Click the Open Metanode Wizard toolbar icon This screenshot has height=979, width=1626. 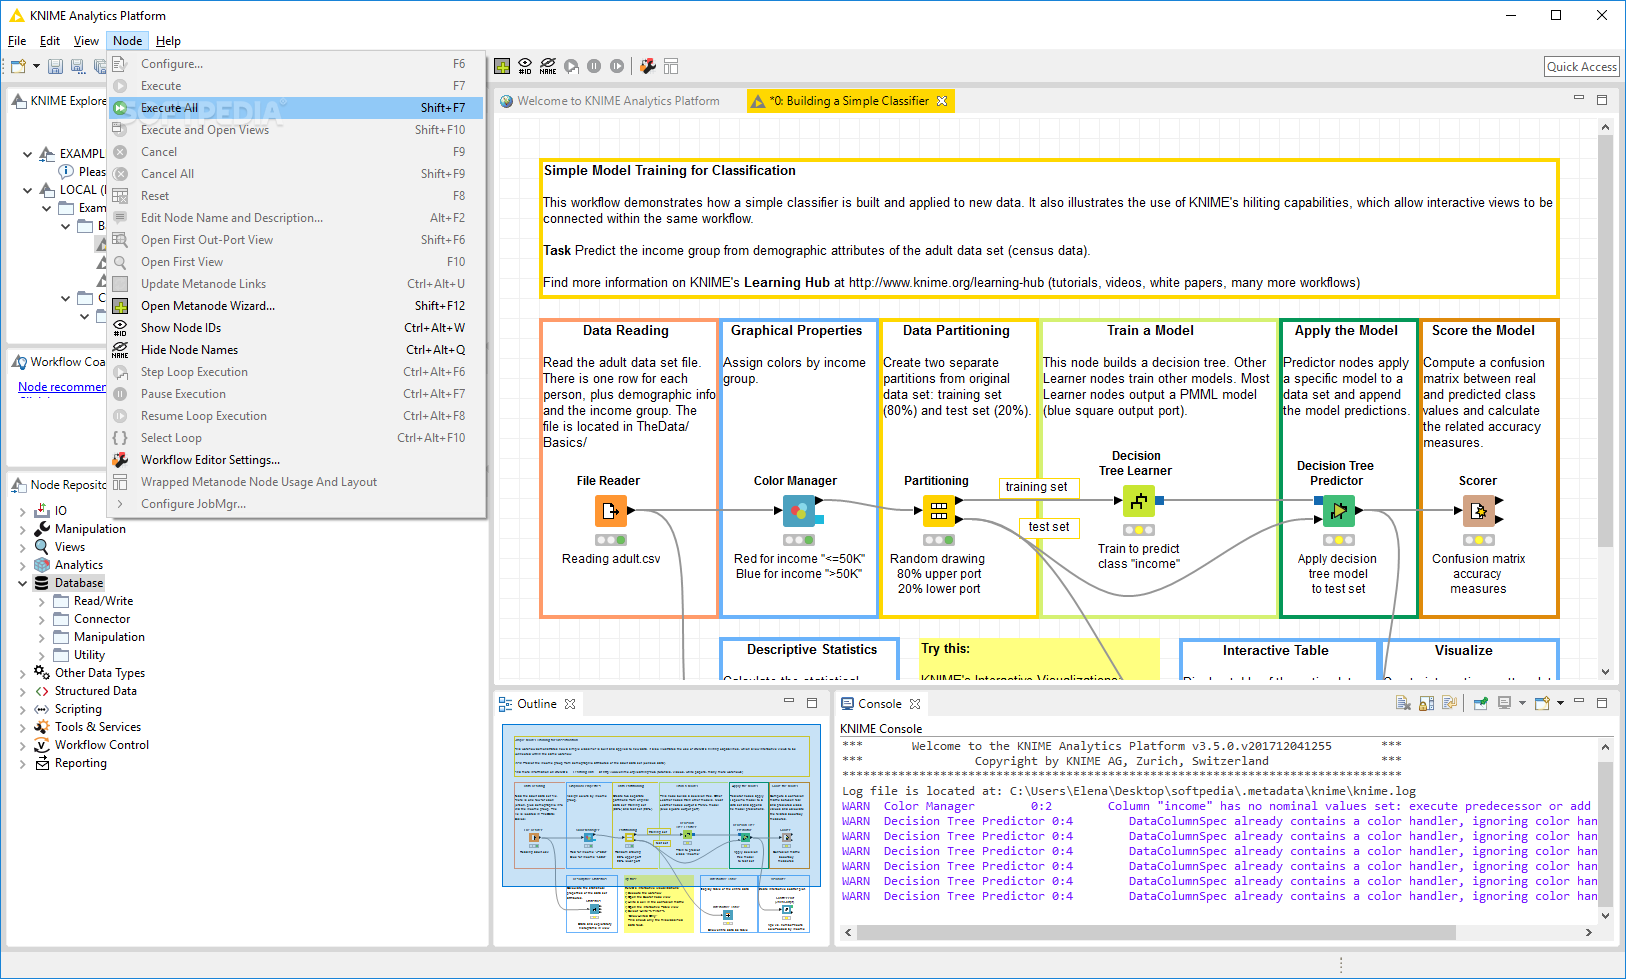point(502,66)
